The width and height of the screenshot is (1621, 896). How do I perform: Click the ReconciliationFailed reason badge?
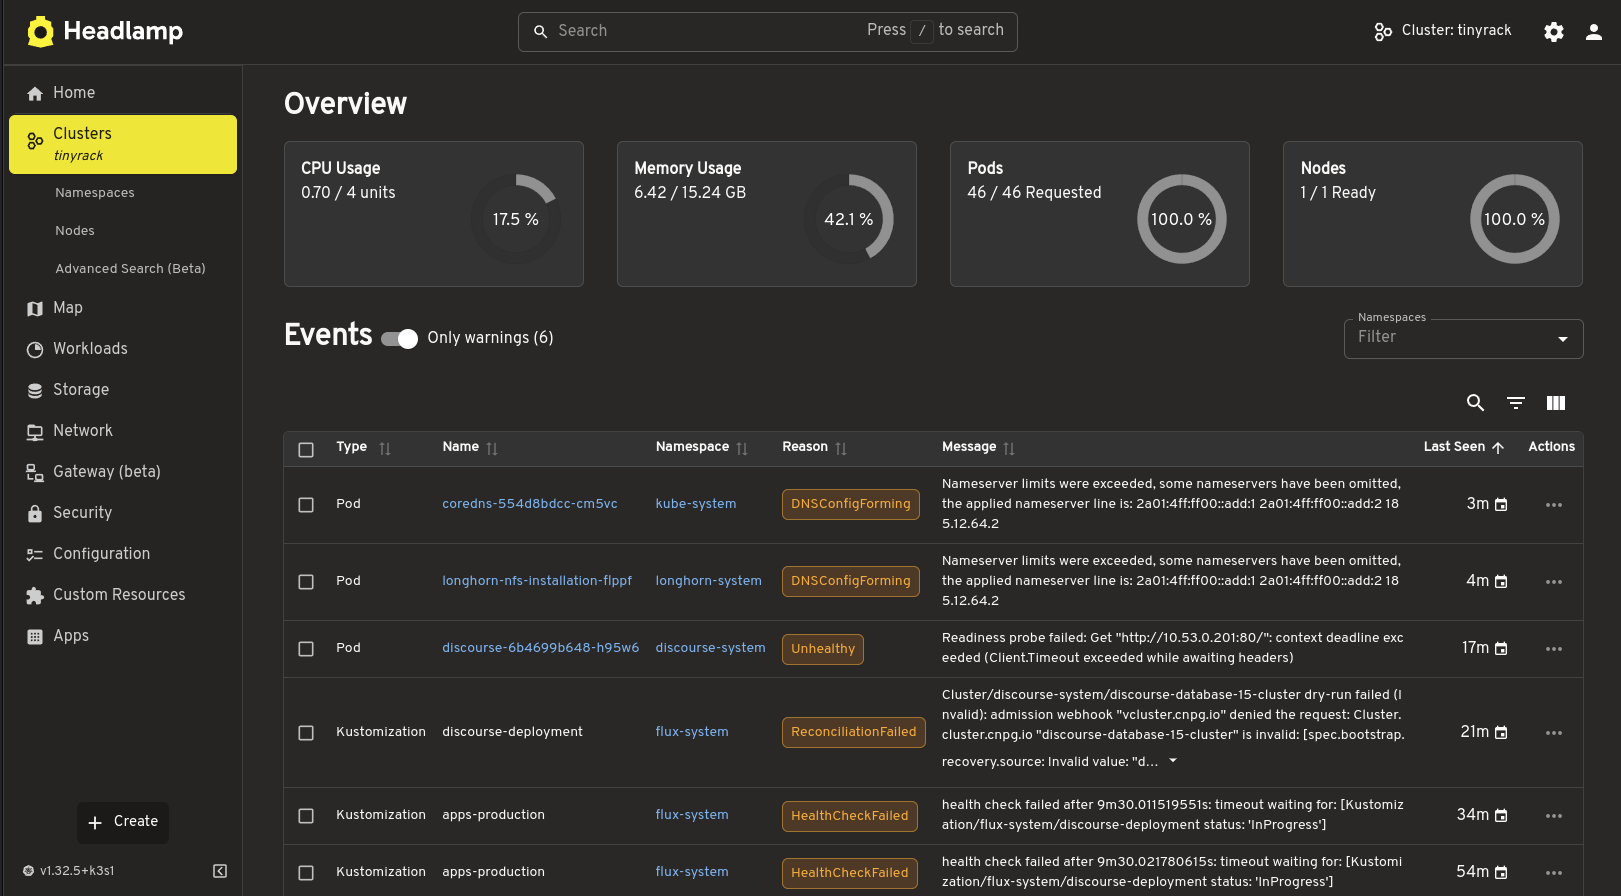(x=854, y=732)
